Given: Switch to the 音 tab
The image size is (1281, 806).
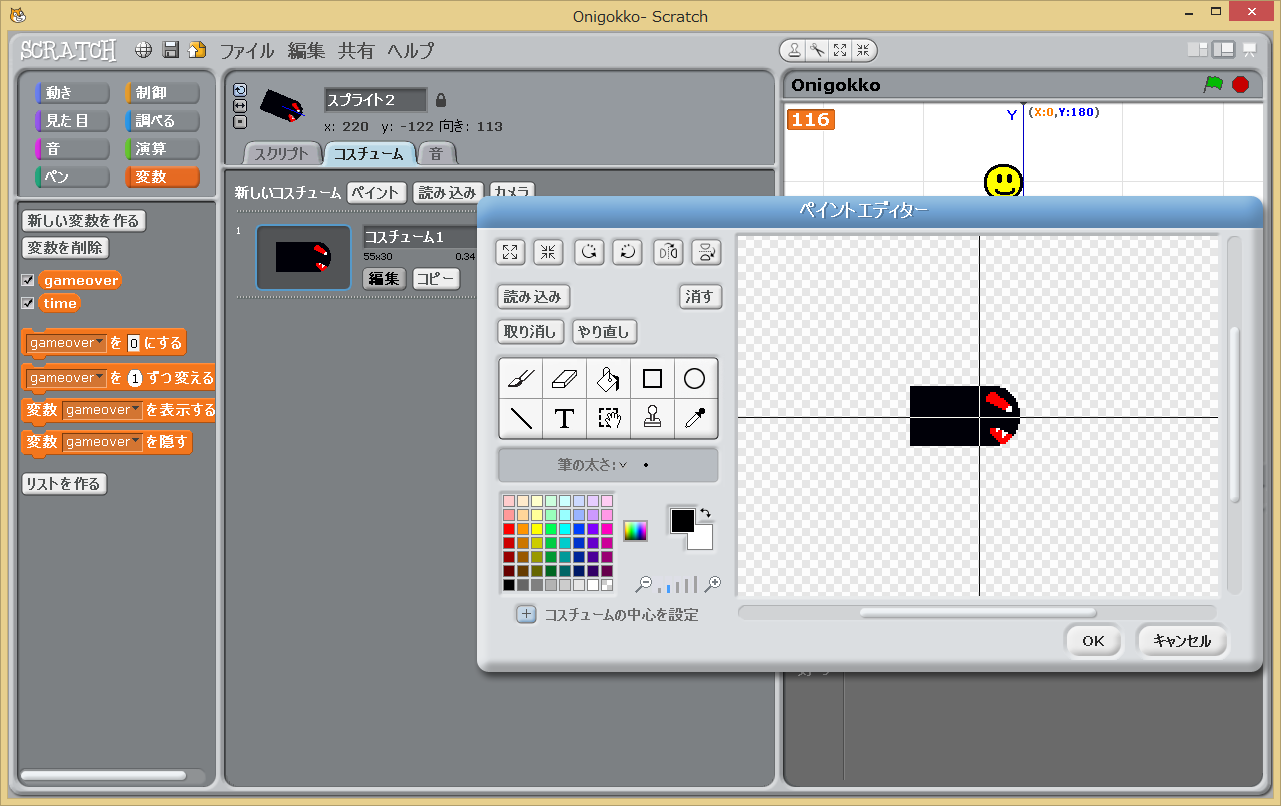Looking at the screenshot, I should click(436, 154).
